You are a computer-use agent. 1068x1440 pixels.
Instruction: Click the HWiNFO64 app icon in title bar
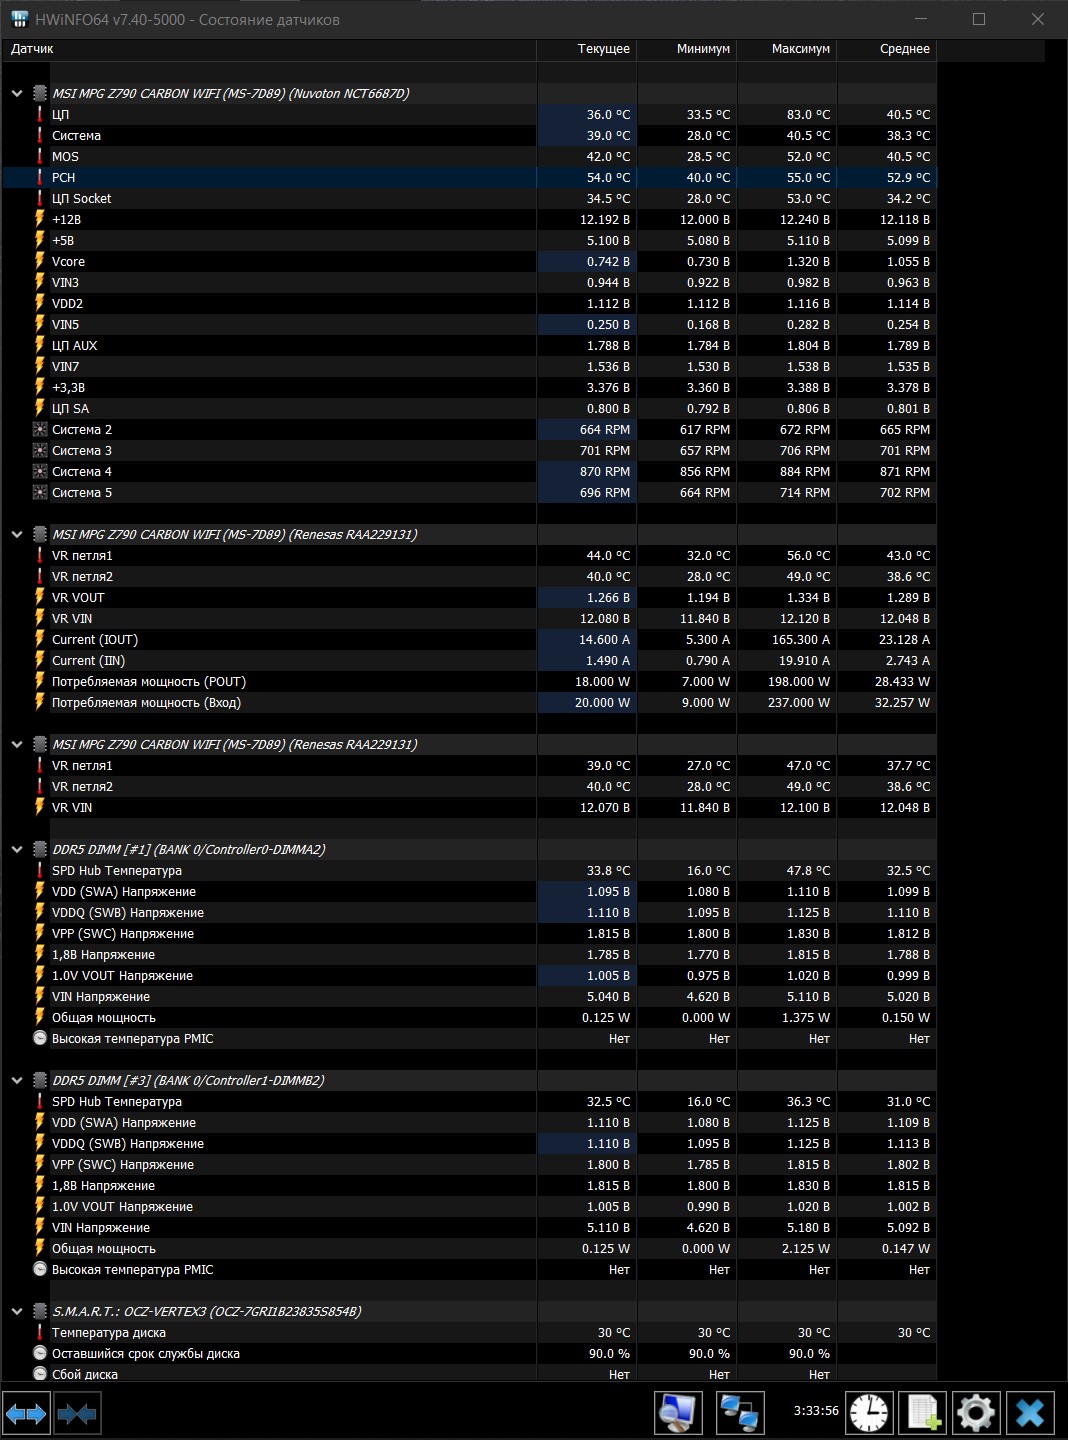point(19,19)
